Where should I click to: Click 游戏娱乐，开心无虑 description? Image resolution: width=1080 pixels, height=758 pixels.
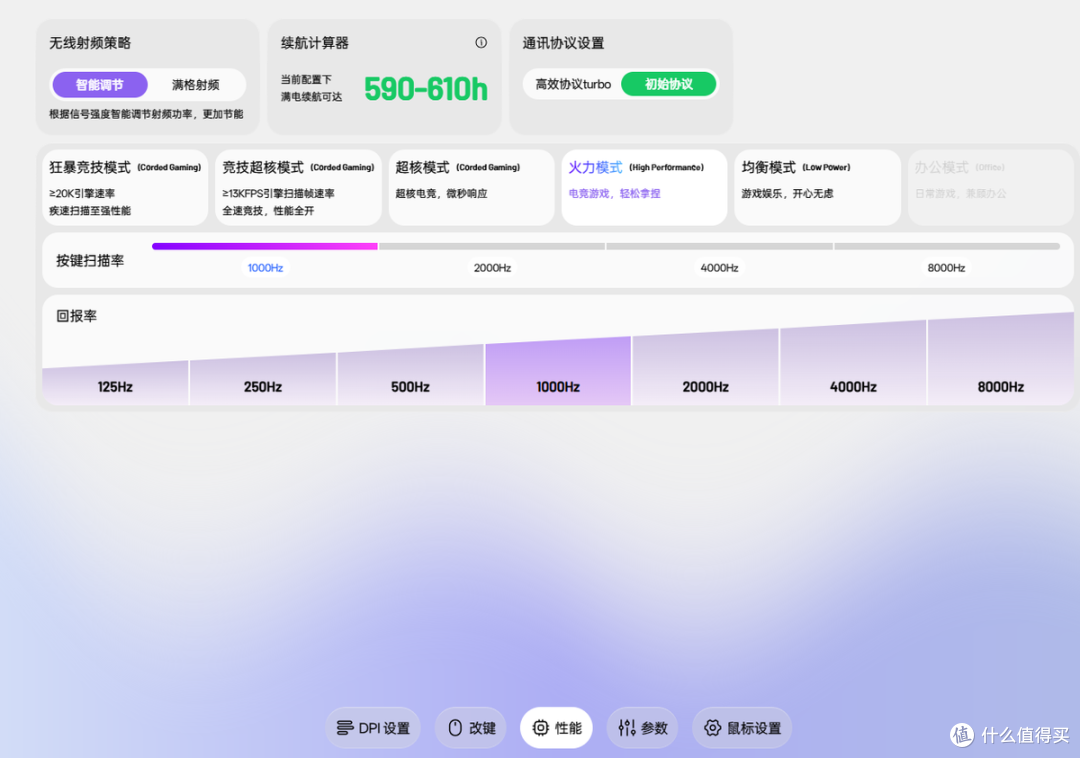(787, 193)
